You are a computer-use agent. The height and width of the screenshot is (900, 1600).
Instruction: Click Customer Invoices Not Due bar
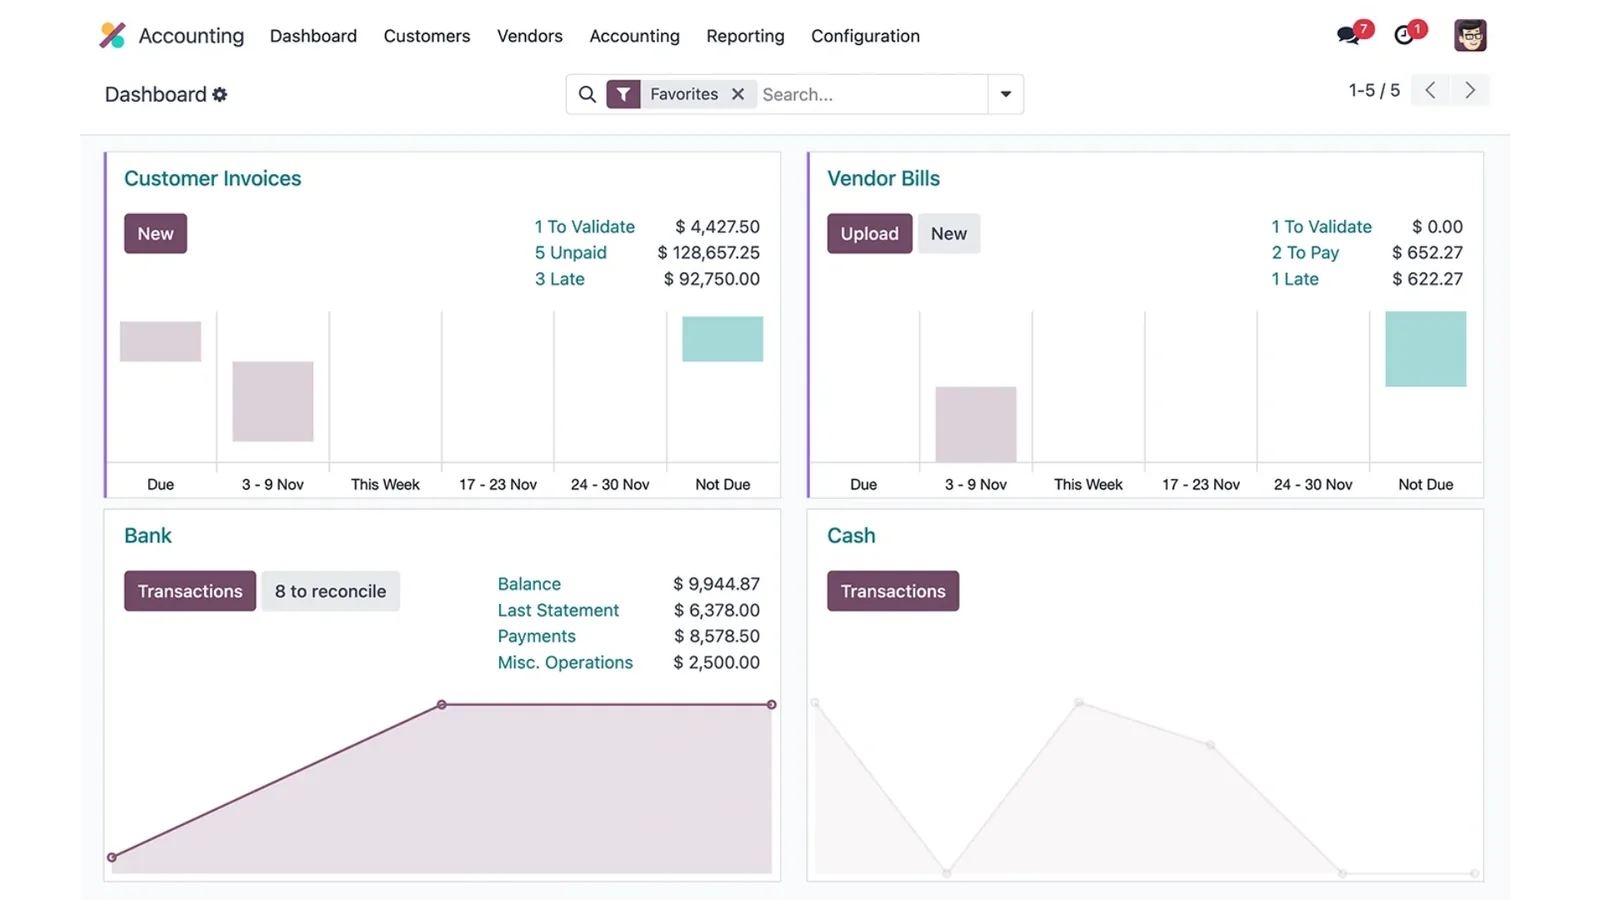point(722,339)
